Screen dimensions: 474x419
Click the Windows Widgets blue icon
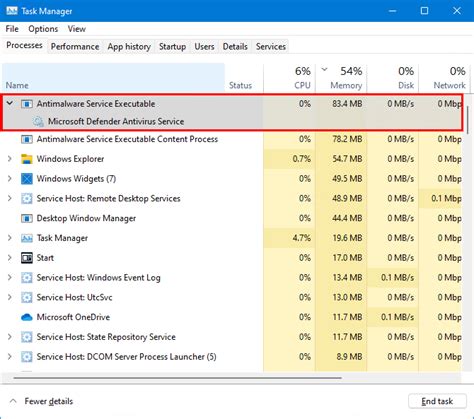coord(27,179)
